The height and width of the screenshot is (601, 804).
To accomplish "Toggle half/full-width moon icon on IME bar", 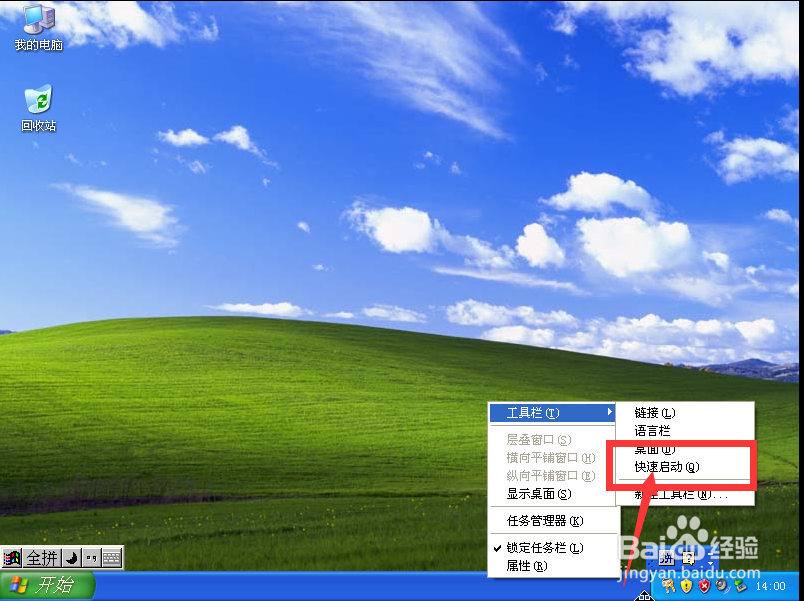I will [x=72, y=557].
